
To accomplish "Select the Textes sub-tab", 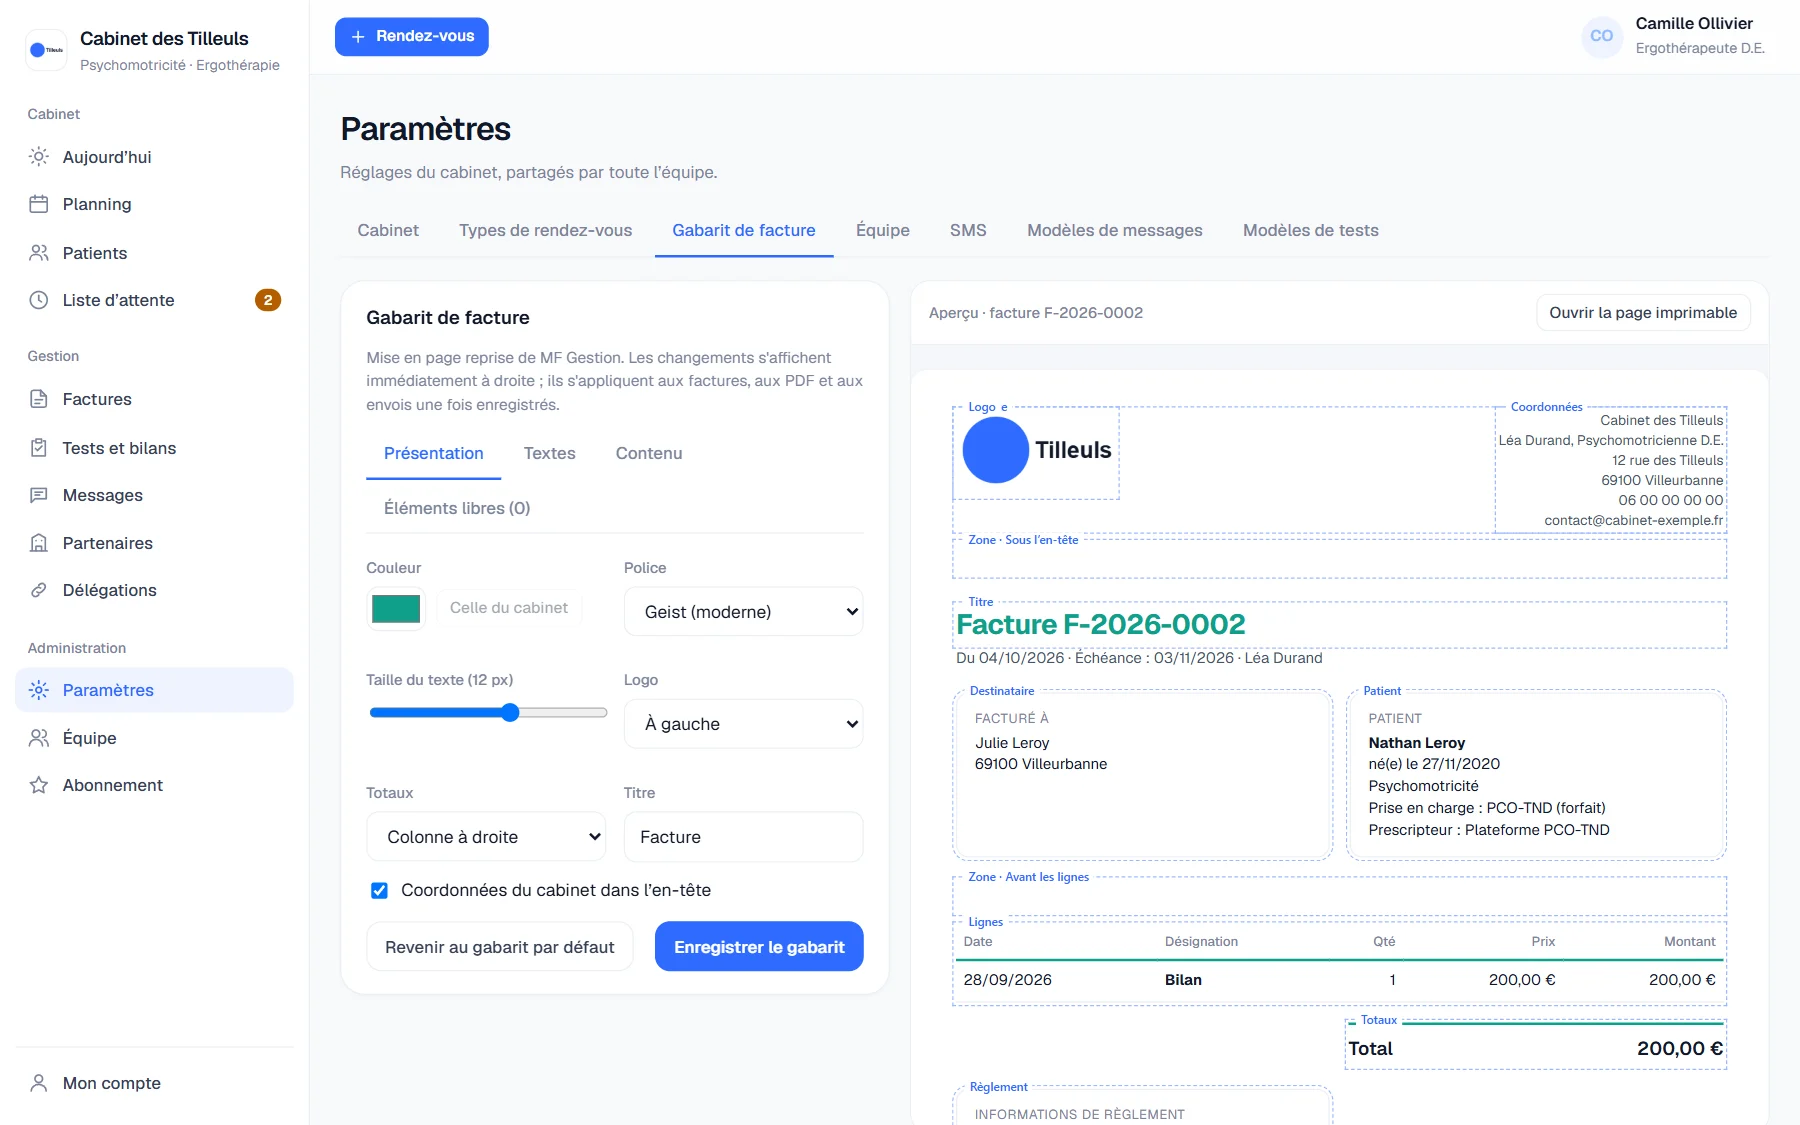I will pyautogui.click(x=550, y=453).
